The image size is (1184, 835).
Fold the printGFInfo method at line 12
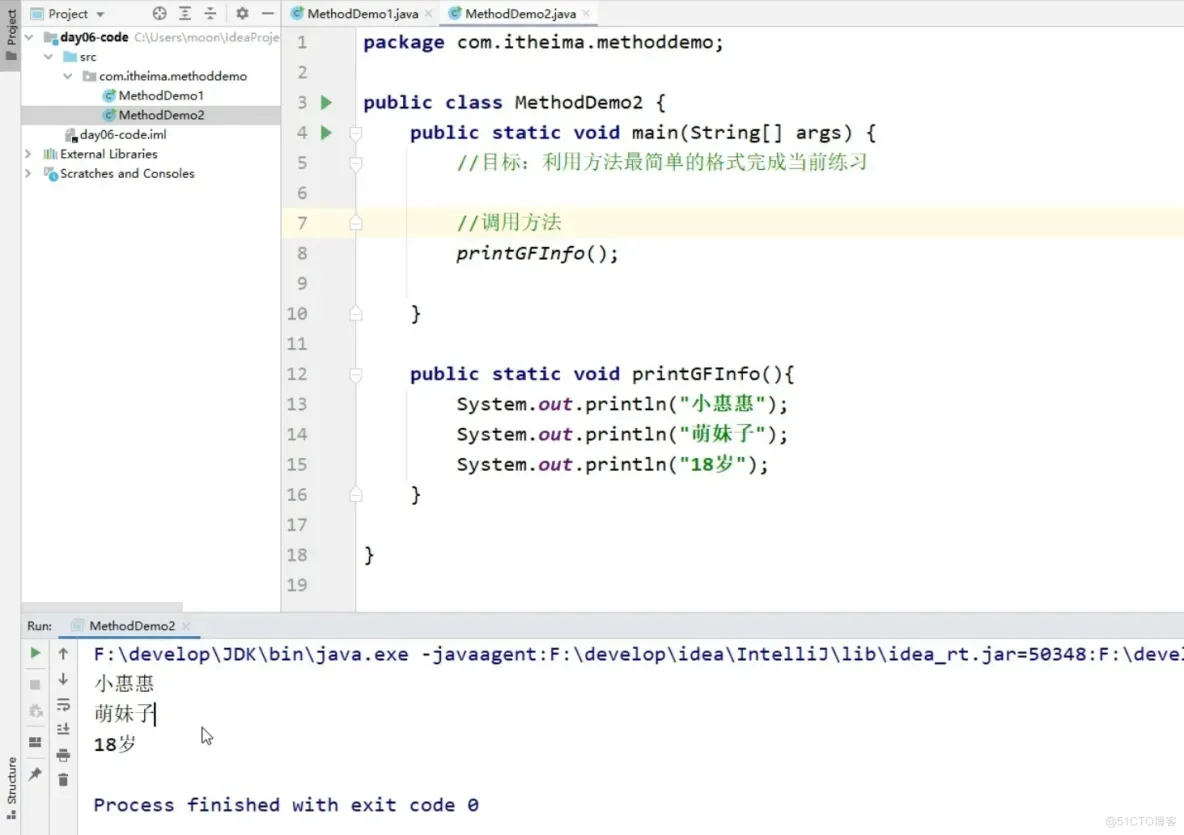356,374
